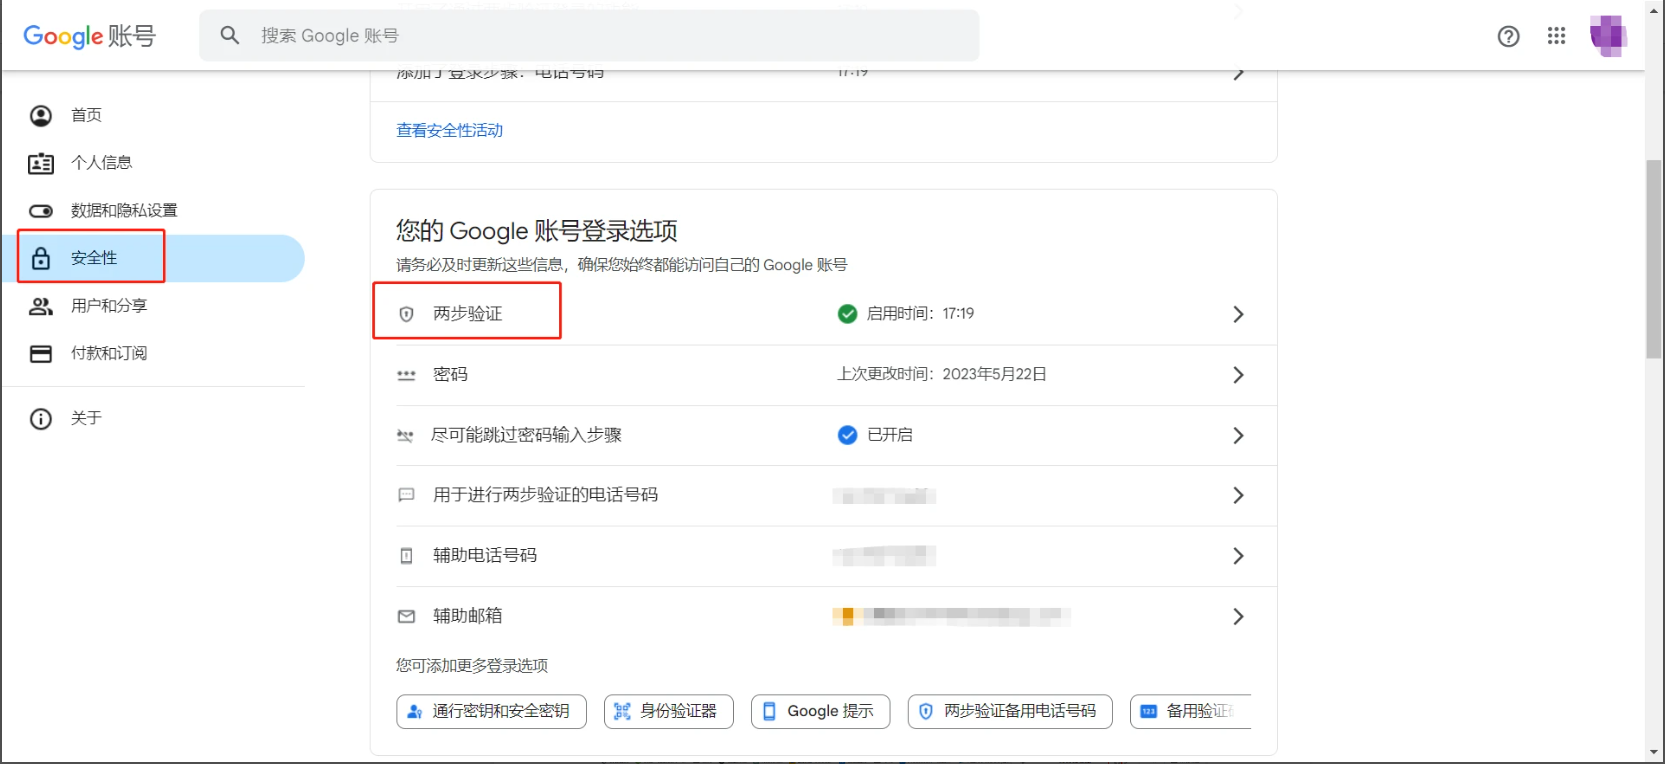Click the 用于进行两步验证的电话号码 label
Image resolution: width=1665 pixels, height=764 pixels.
(545, 495)
